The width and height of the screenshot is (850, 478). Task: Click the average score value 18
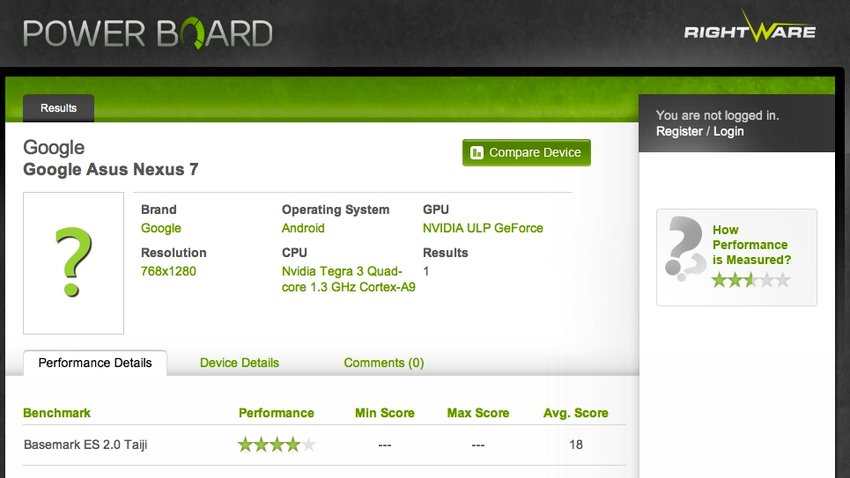pyautogui.click(x=576, y=445)
